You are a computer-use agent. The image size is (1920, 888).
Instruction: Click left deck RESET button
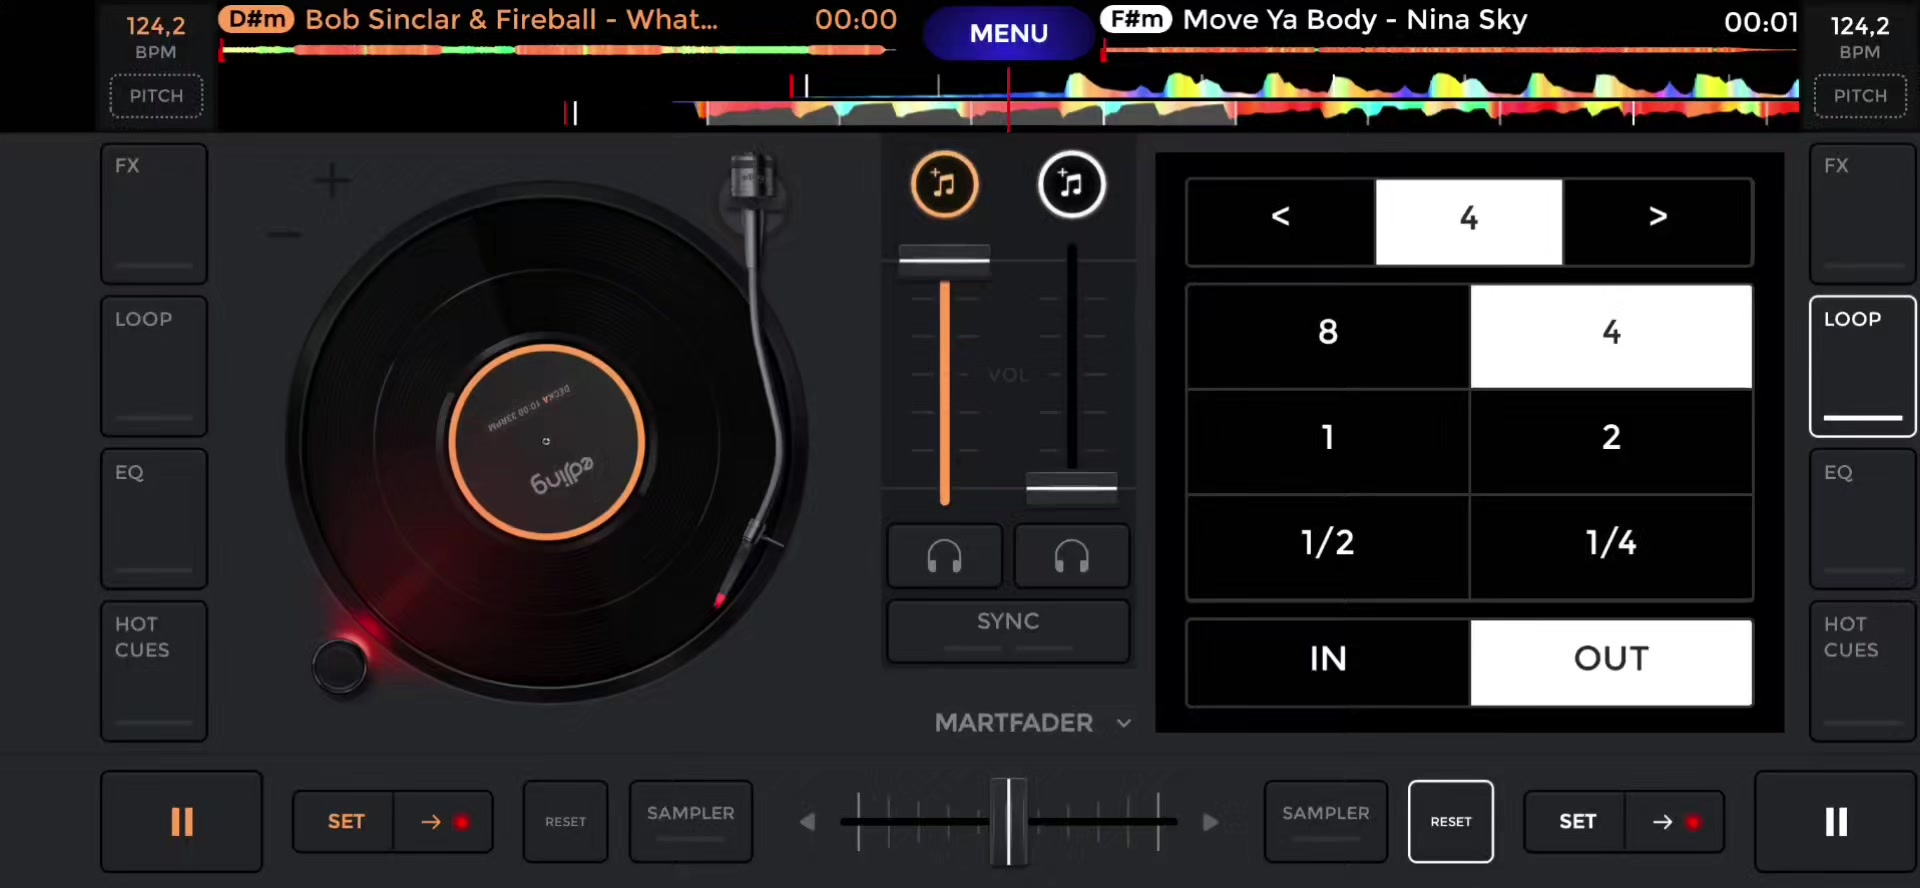(565, 822)
